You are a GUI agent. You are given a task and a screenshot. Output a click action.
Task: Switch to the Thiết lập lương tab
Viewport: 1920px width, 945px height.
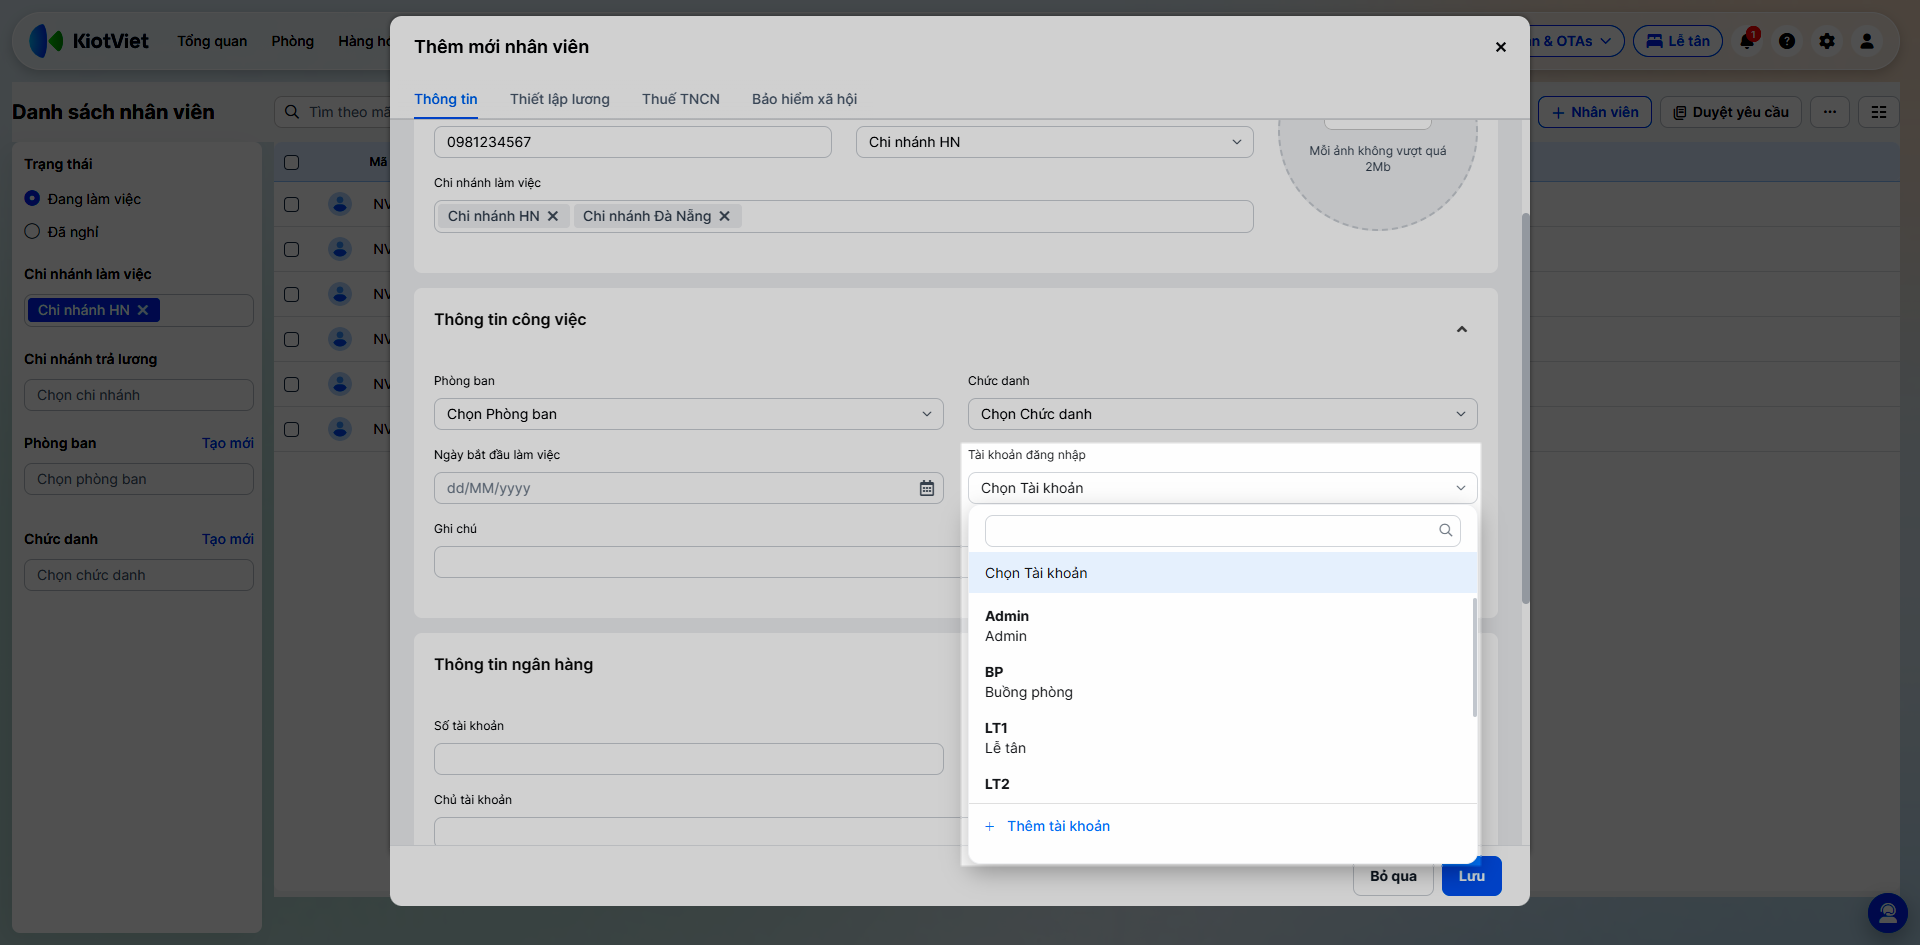(560, 99)
